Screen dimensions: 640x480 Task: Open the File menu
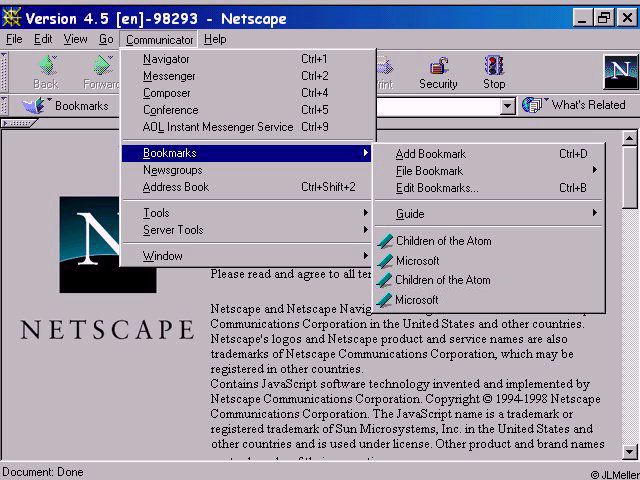coord(14,39)
